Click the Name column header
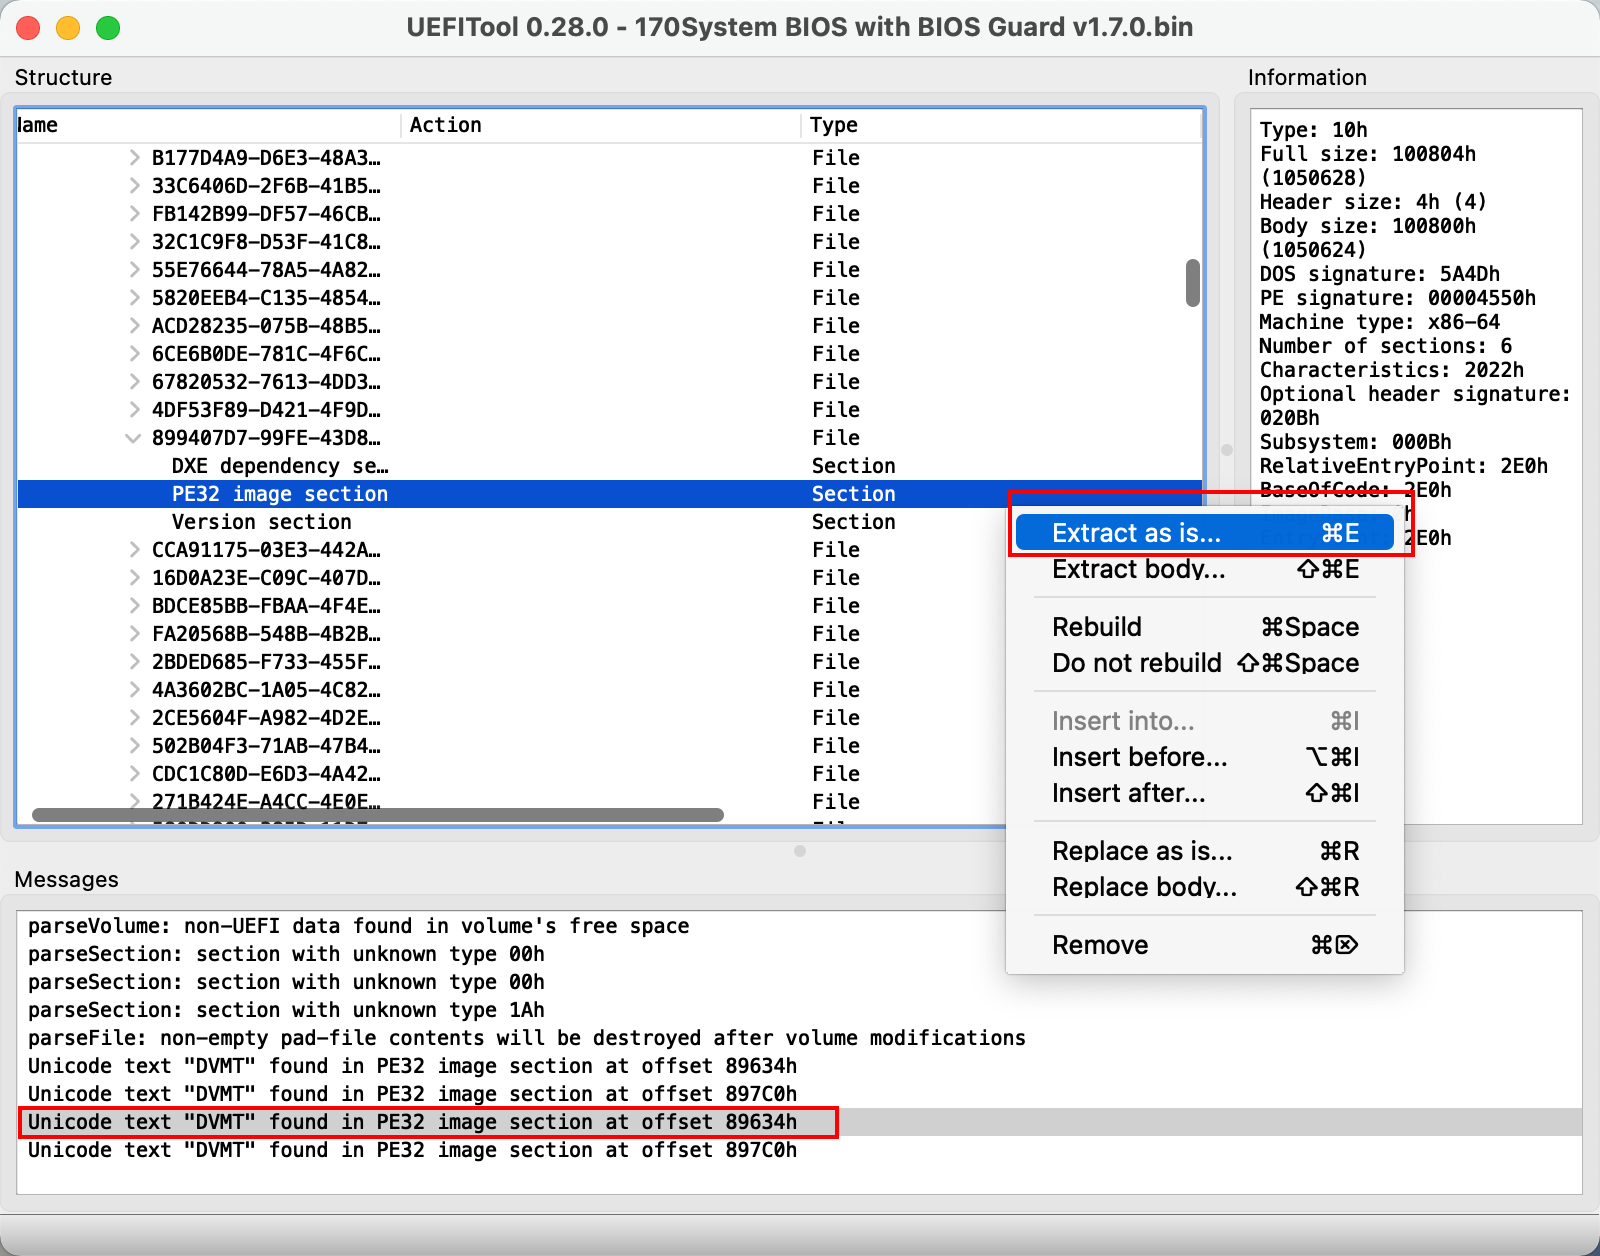Screen dimensions: 1600x1256 pos(209,125)
